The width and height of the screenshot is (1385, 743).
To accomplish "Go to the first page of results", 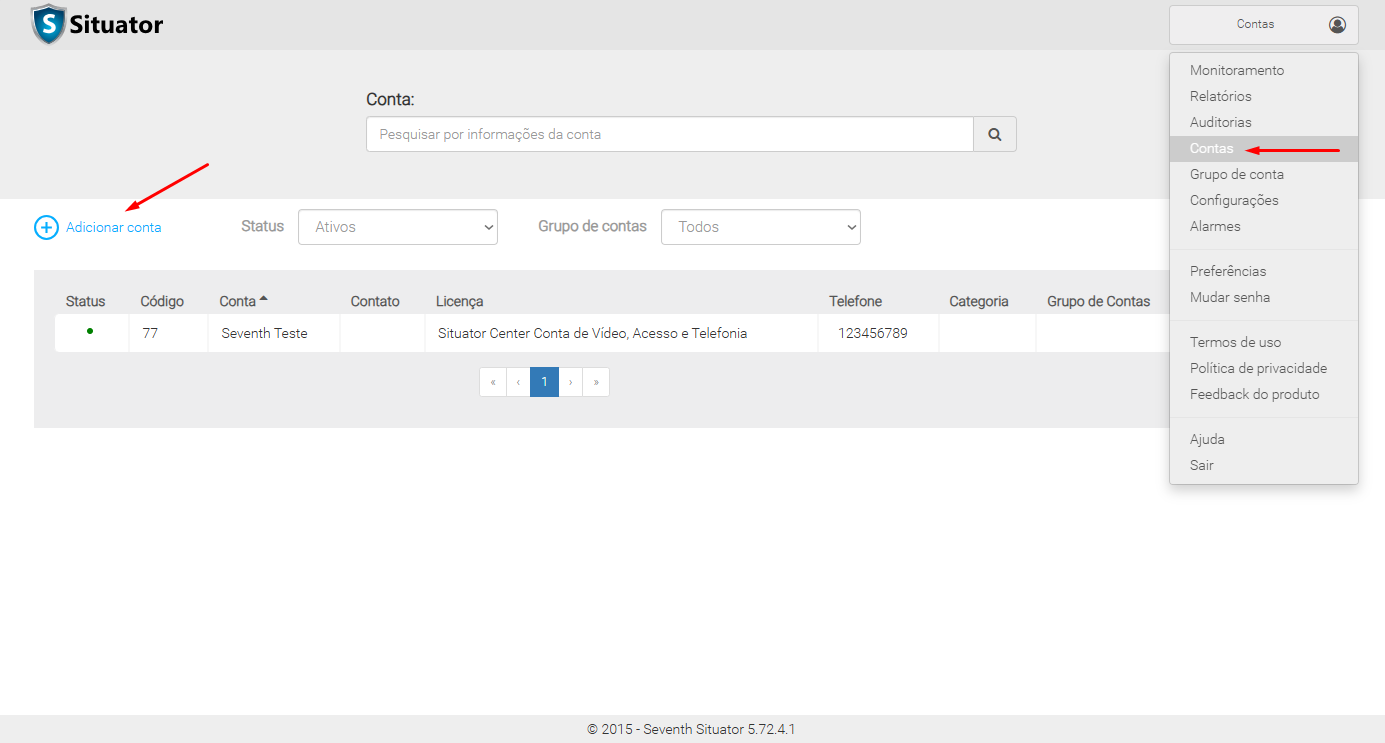I will coord(493,382).
